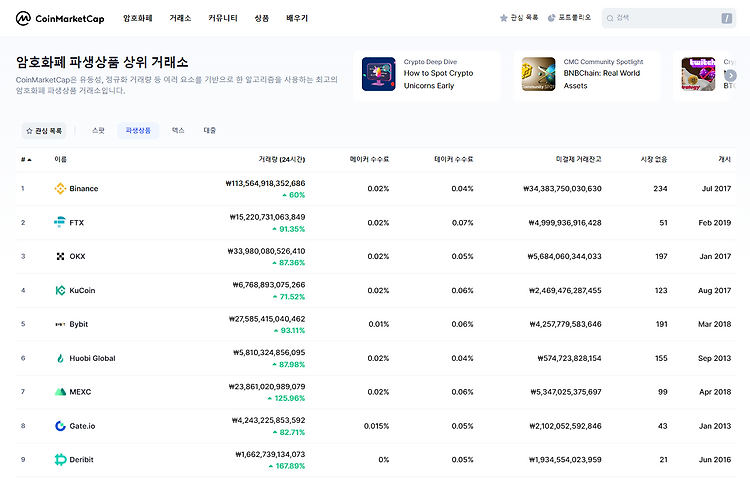Click OKX open interest ₩5,684,060,344,033
Image resolution: width=750 pixels, height=478 pixels.
(564, 256)
